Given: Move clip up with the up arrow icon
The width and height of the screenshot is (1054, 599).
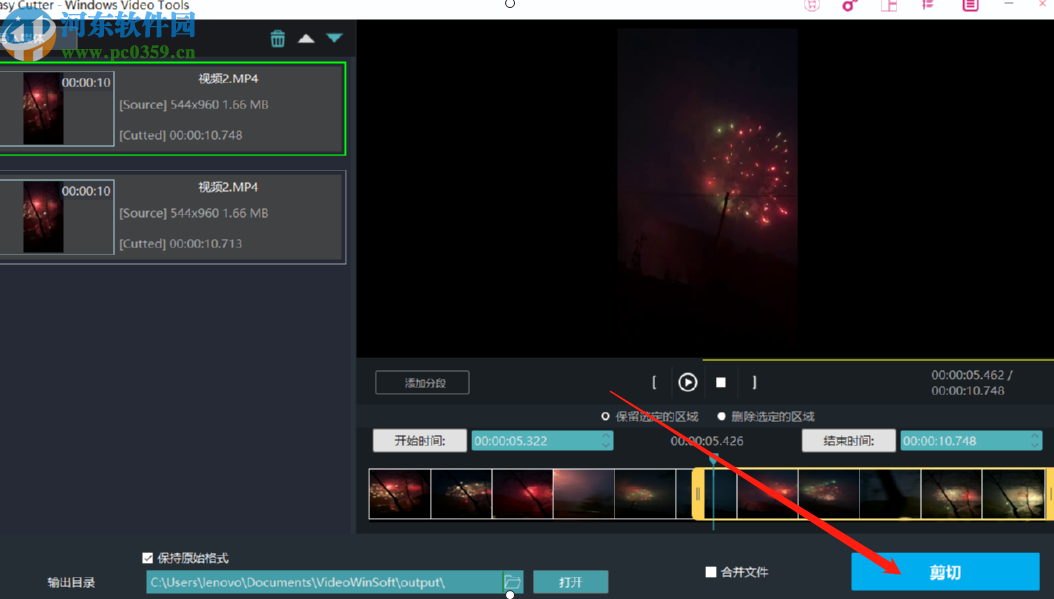Looking at the screenshot, I should click(306, 38).
